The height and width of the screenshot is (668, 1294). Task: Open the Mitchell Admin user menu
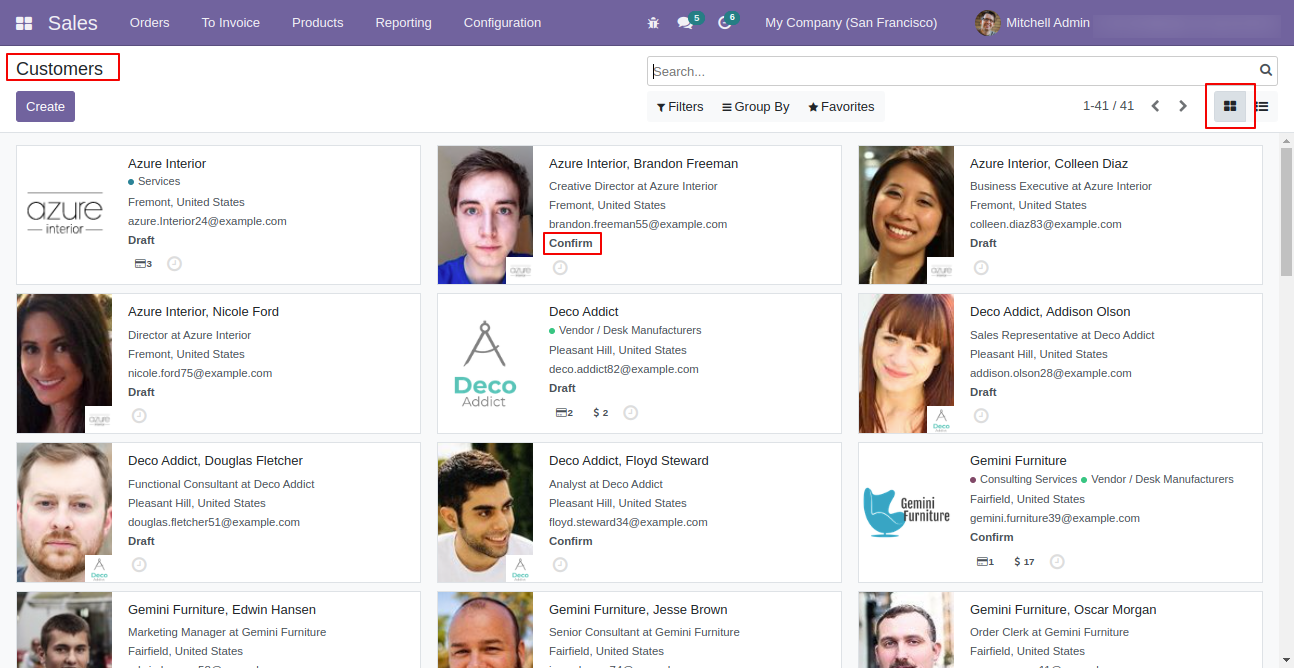pos(1033,23)
